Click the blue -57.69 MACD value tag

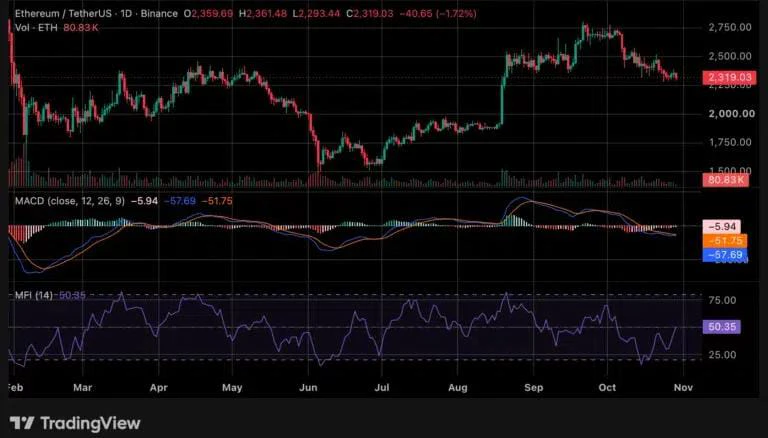[725, 255]
